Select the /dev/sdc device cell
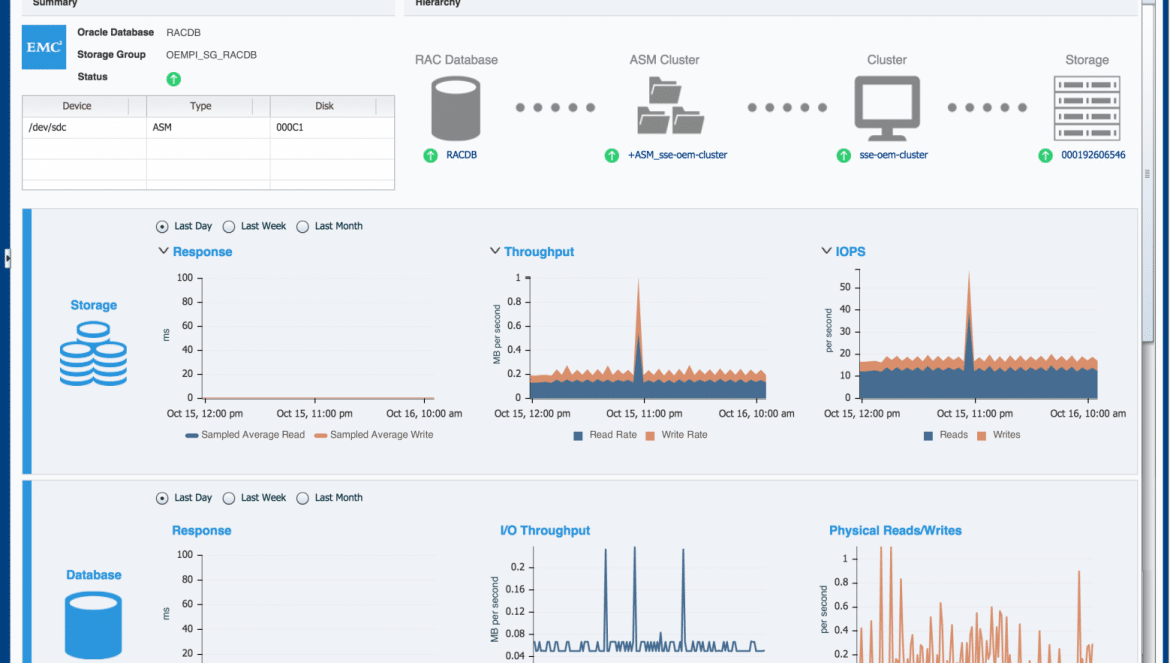 pos(84,128)
